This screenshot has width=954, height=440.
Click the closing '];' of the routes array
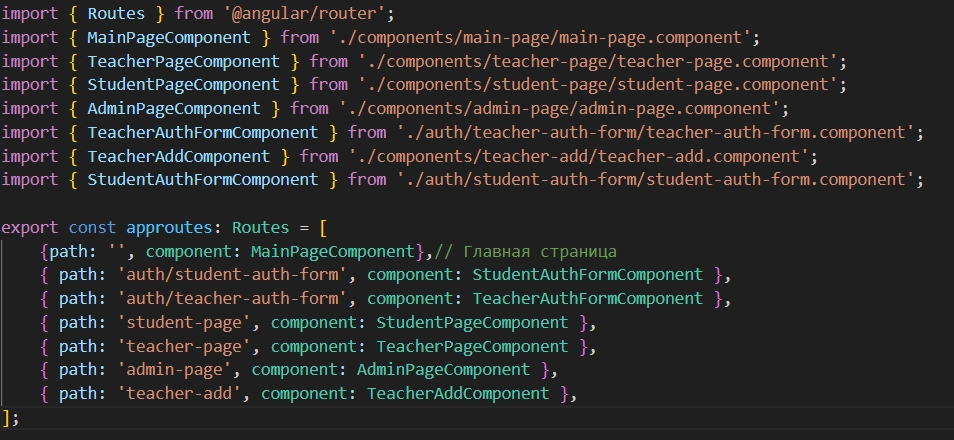[10, 418]
